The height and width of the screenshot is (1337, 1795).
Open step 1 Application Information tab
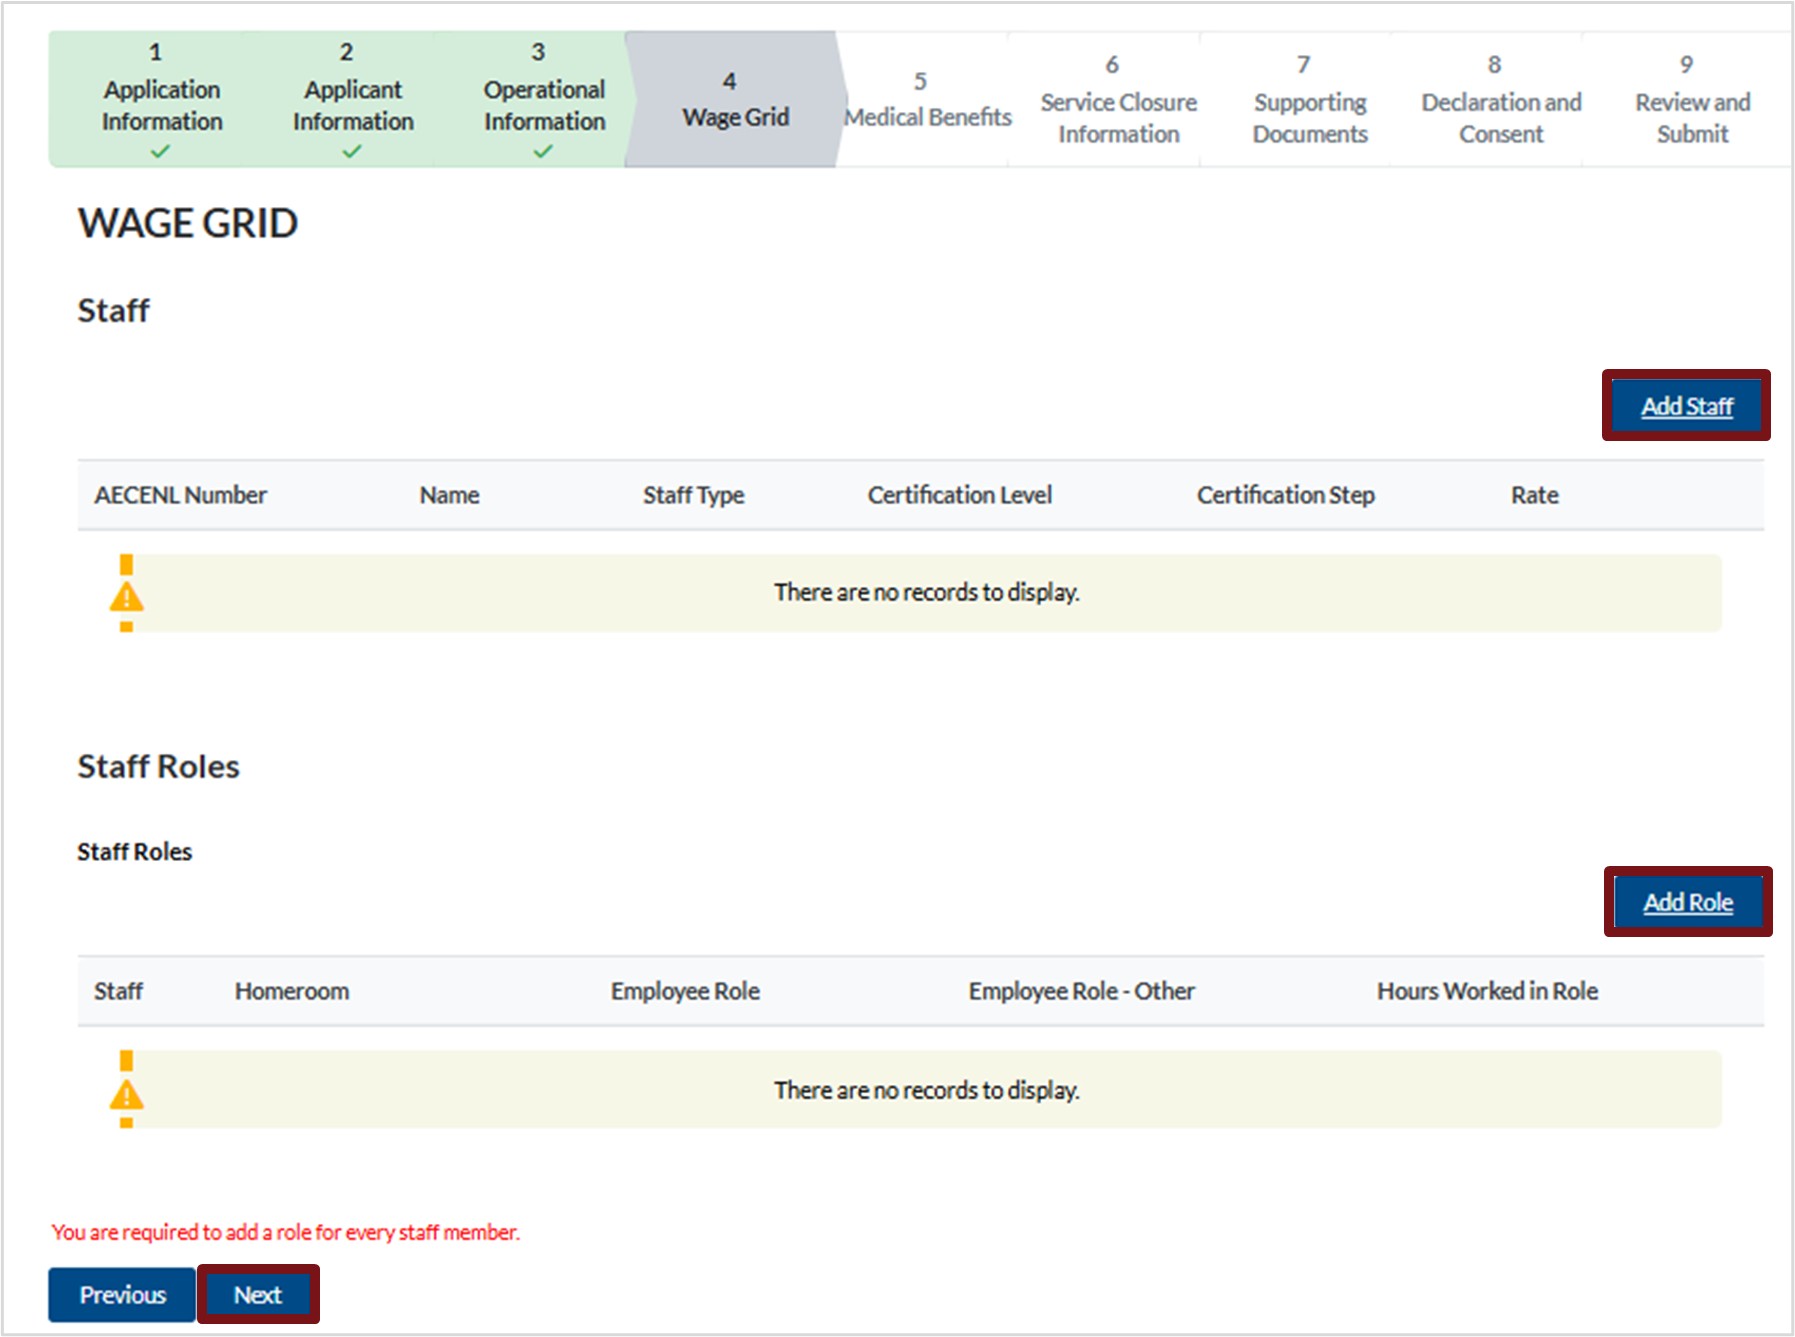tap(161, 100)
